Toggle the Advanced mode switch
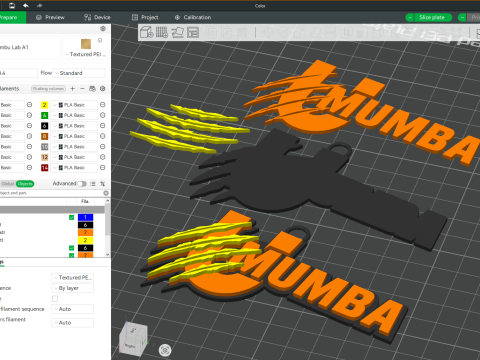The width and height of the screenshot is (480, 360). (x=82, y=184)
